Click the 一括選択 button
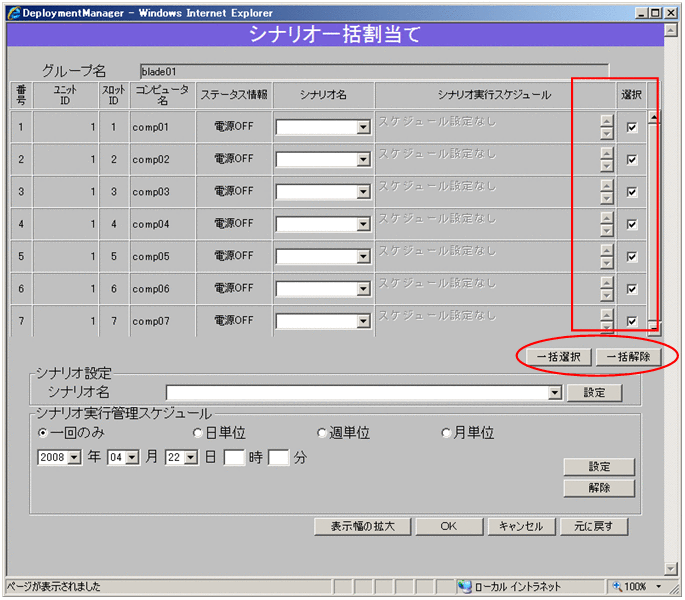685x600 pixels. pos(558,357)
